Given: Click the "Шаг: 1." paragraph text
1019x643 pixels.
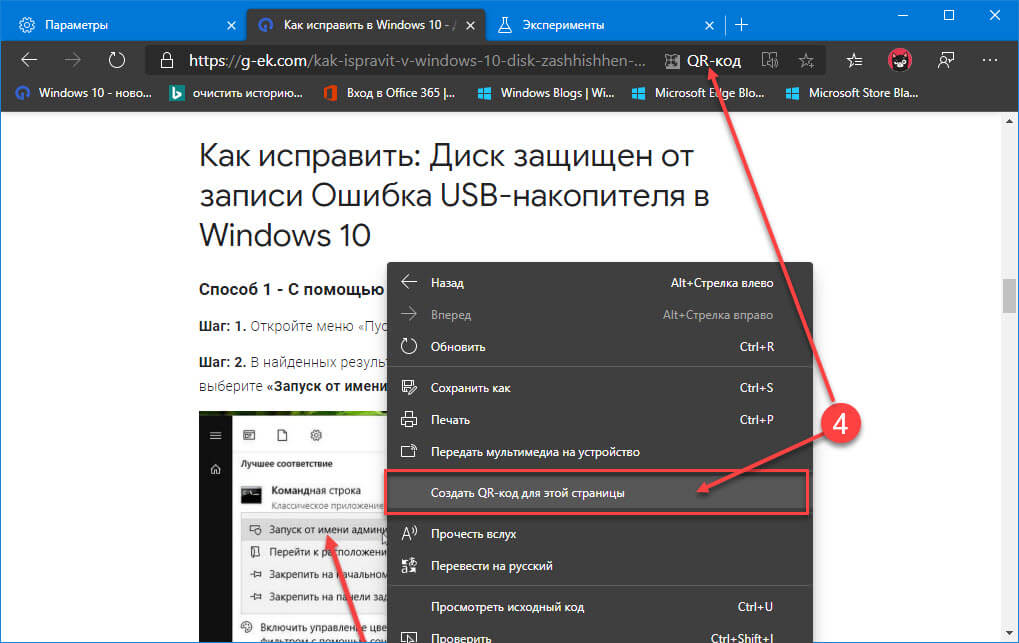Looking at the screenshot, I should coord(293,326).
